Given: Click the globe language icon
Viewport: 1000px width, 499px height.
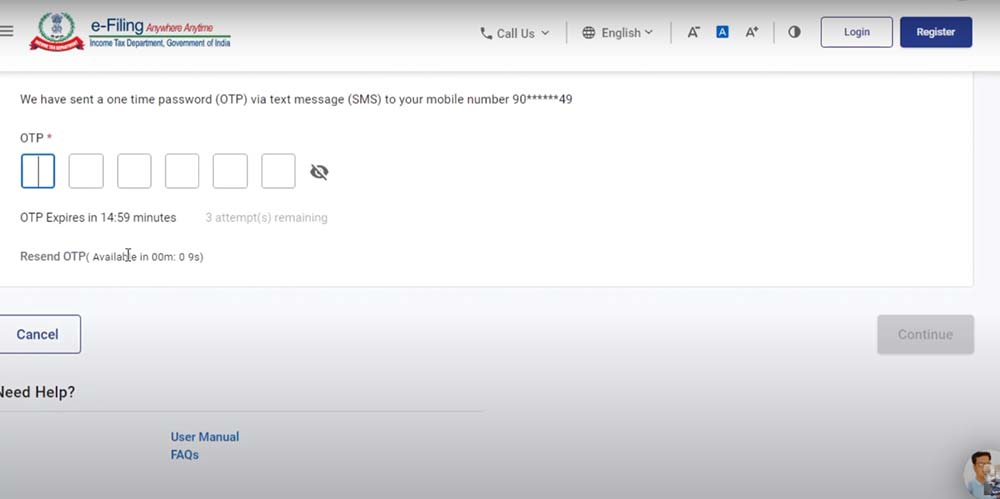Looking at the screenshot, I should pyautogui.click(x=589, y=33).
